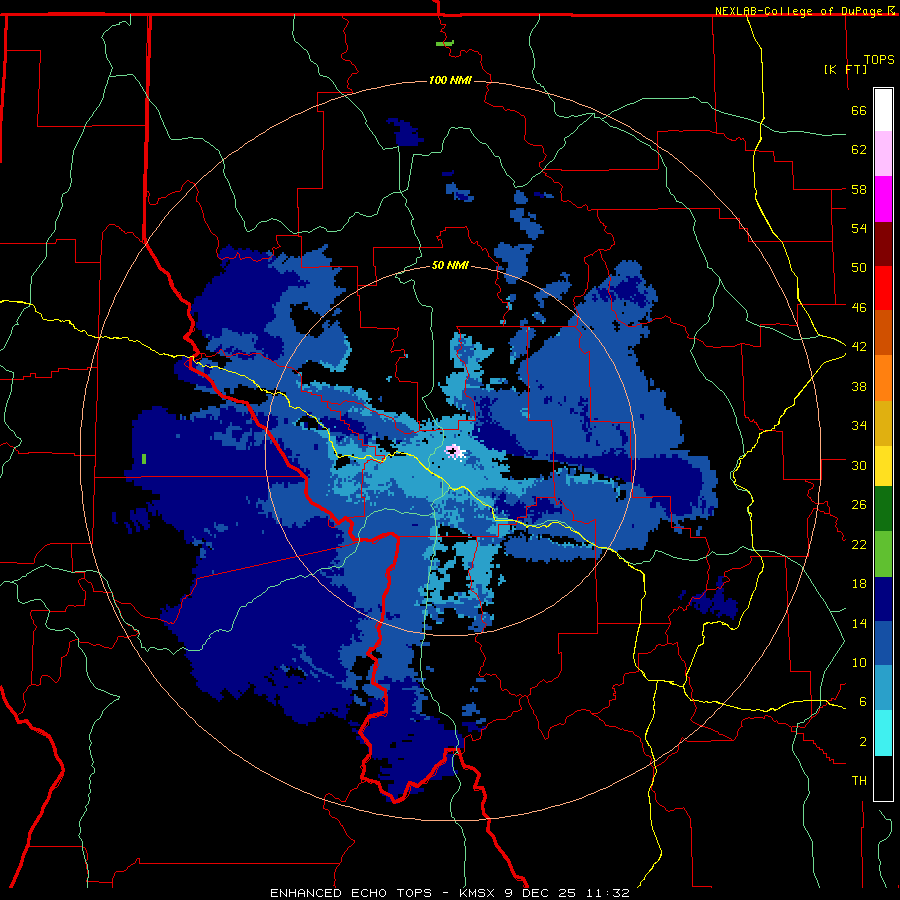Pick the bright red color scale swatch
900x900 pixels.
coord(883,288)
